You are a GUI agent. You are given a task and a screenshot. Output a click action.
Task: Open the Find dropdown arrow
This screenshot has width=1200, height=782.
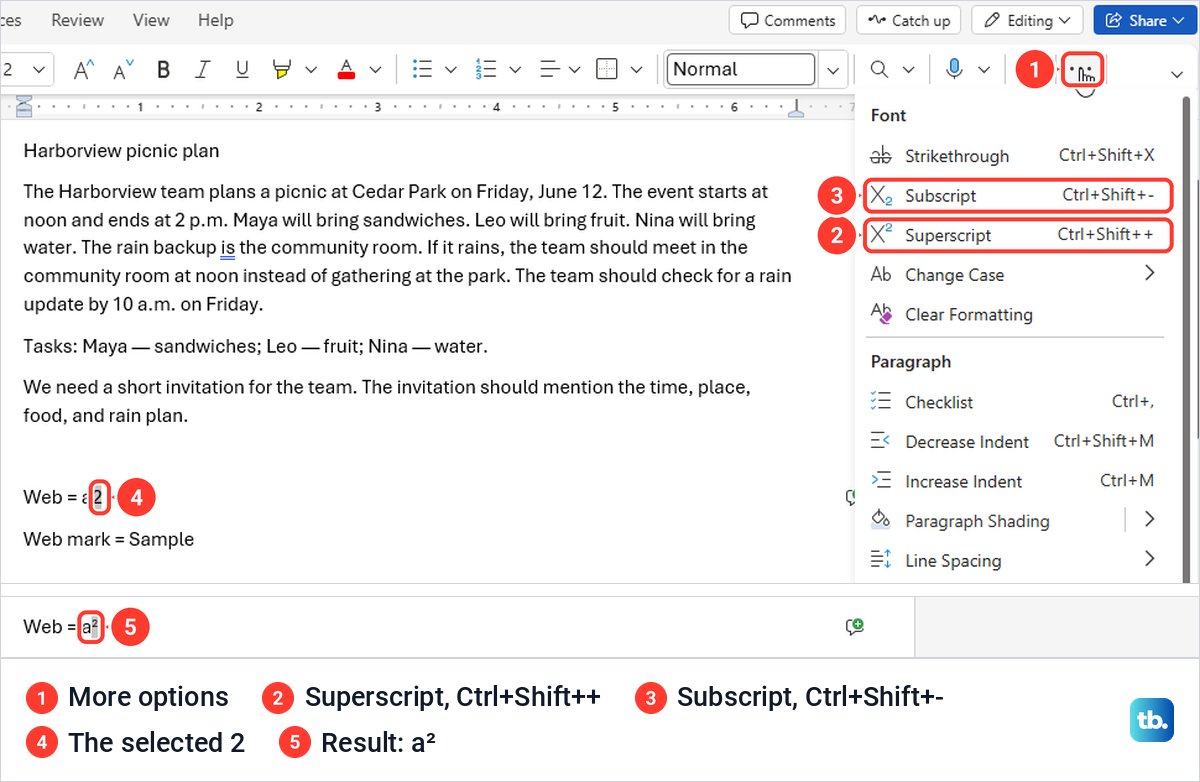point(908,69)
